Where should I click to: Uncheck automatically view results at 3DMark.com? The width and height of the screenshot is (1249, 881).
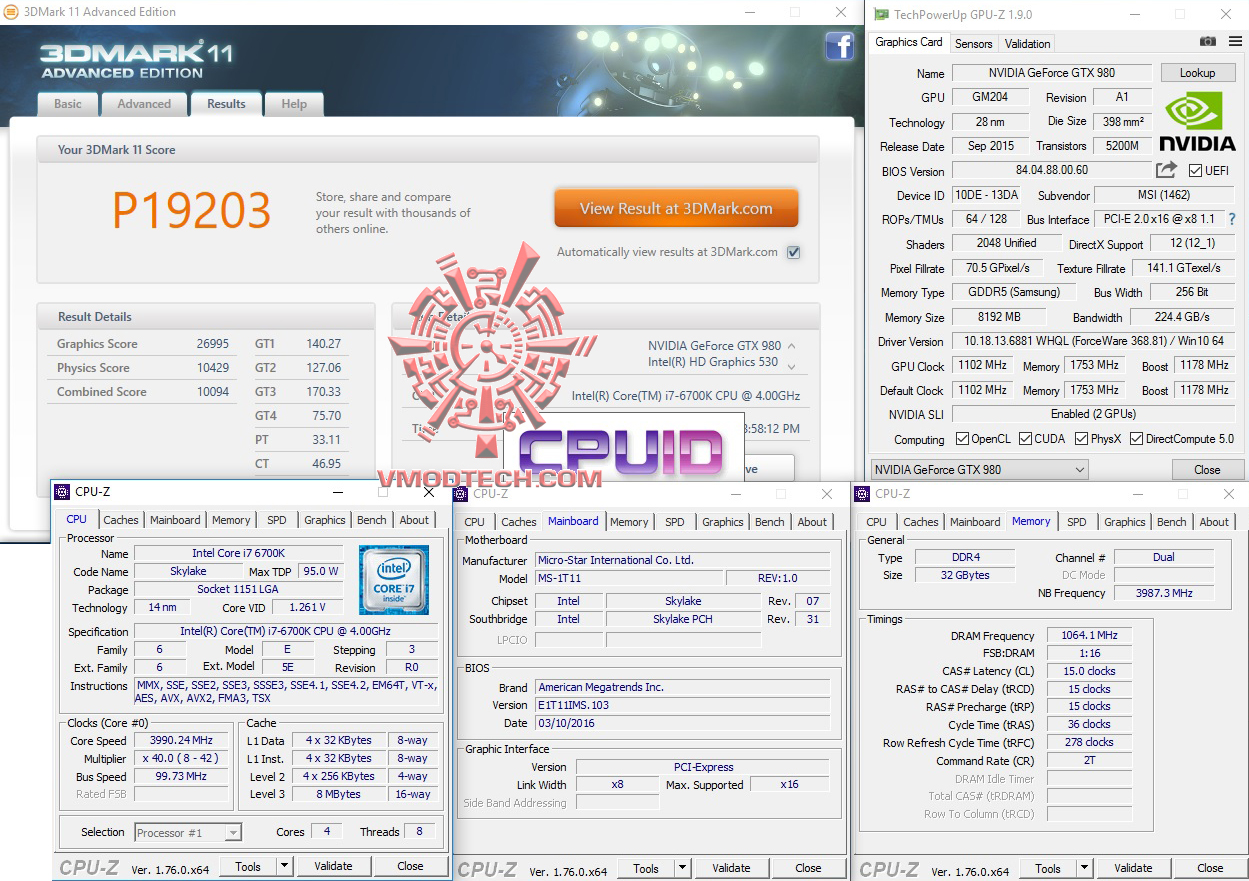[x=793, y=252]
